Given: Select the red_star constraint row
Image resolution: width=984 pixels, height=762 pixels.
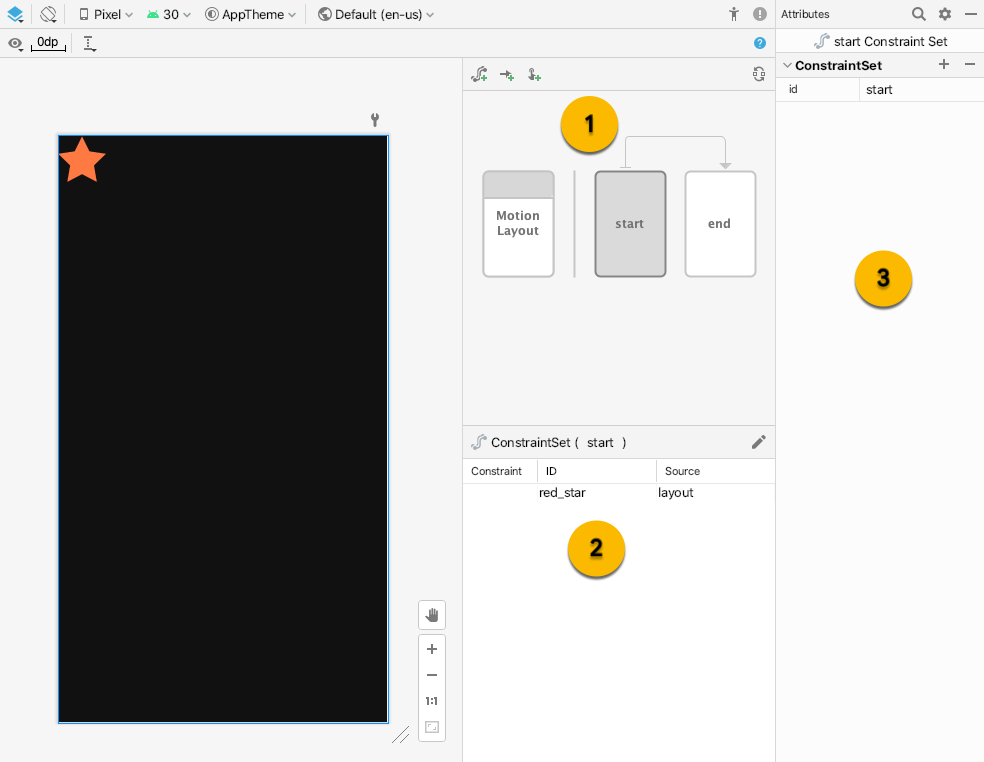Looking at the screenshot, I should point(562,492).
